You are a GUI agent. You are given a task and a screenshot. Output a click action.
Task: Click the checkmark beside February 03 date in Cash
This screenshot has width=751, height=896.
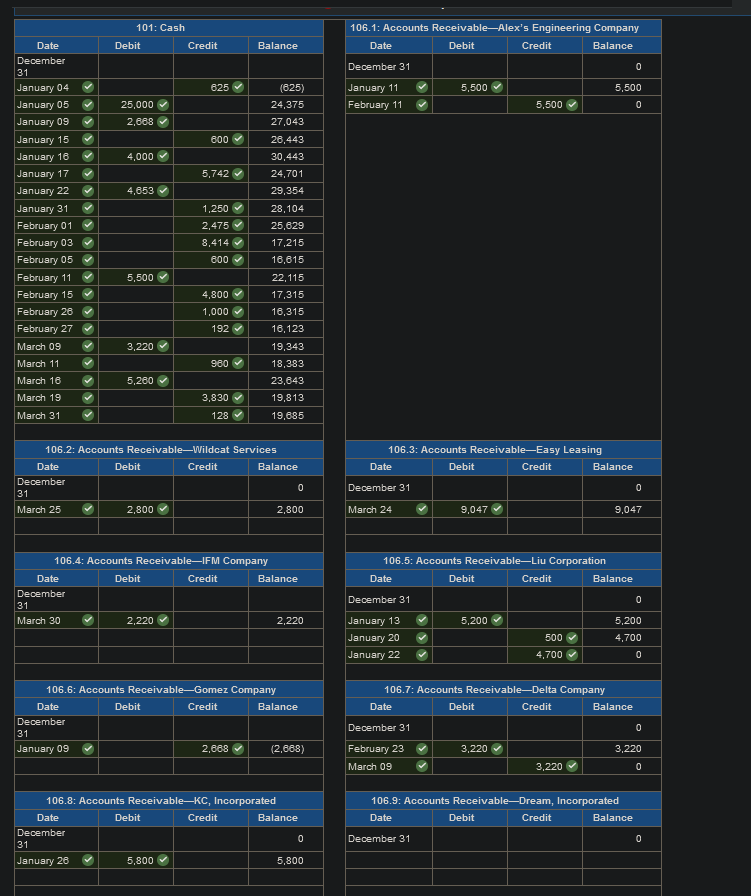88,243
